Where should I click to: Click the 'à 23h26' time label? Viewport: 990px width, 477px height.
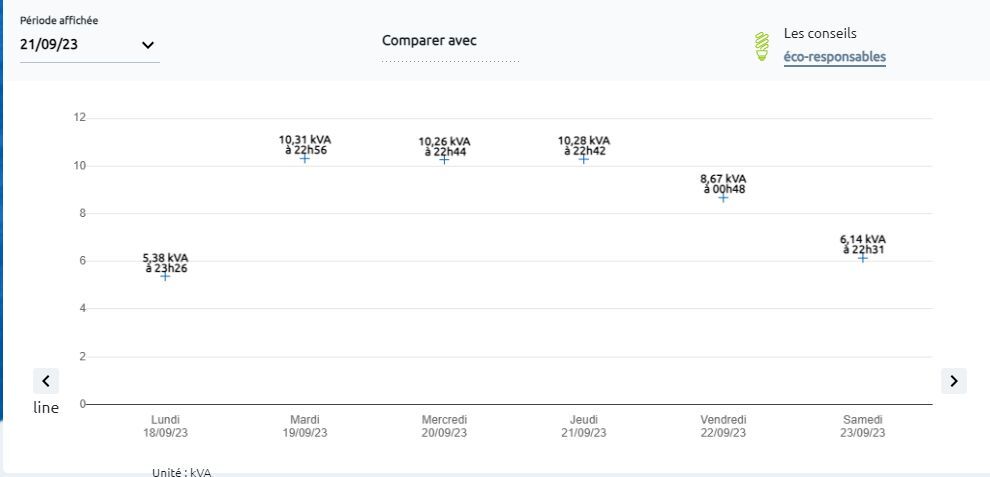click(x=166, y=268)
